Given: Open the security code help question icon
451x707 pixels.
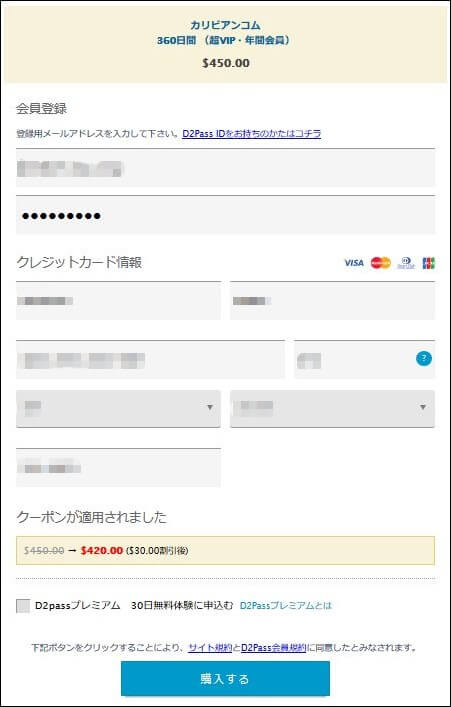Looking at the screenshot, I should pyautogui.click(x=423, y=359).
